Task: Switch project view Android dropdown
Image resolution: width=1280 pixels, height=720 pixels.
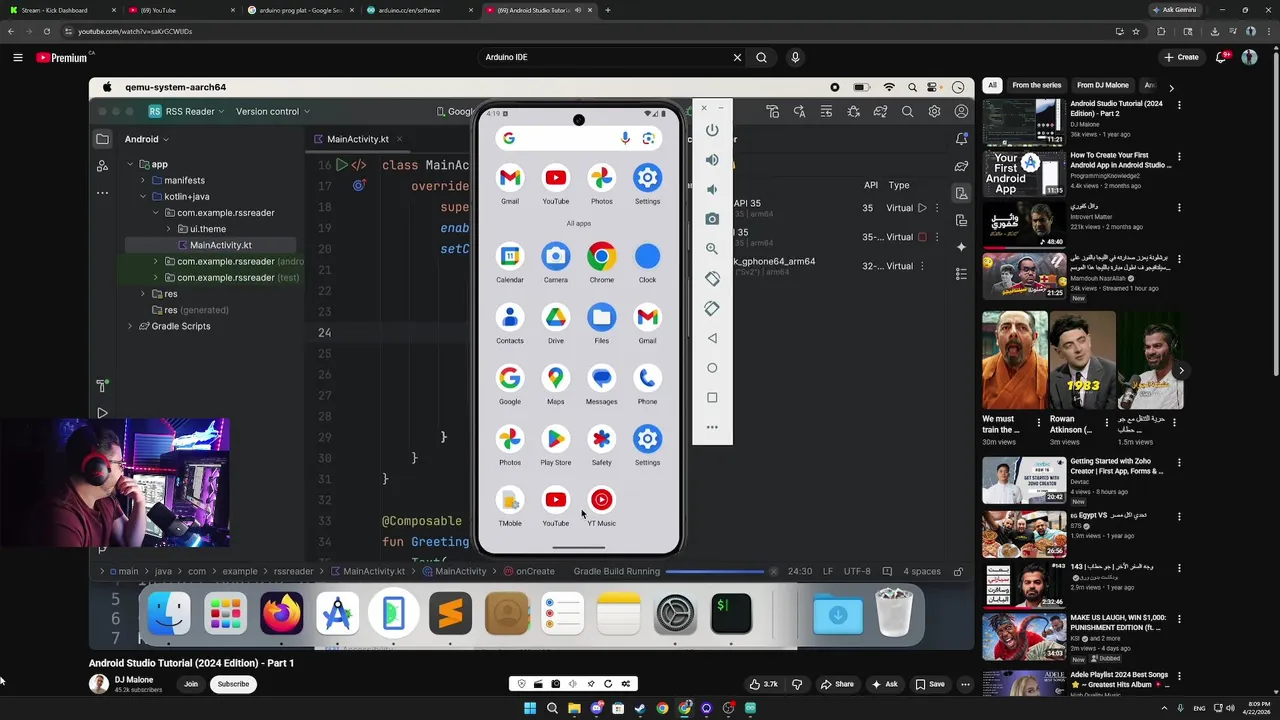Action: point(147,139)
